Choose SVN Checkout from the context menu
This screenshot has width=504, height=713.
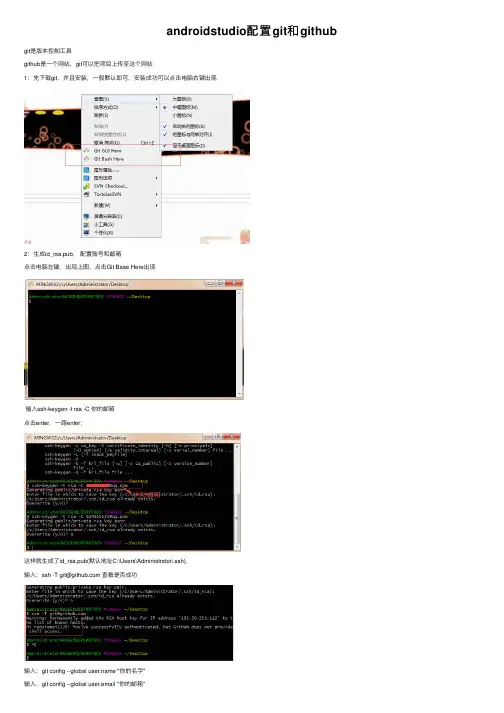point(111,186)
